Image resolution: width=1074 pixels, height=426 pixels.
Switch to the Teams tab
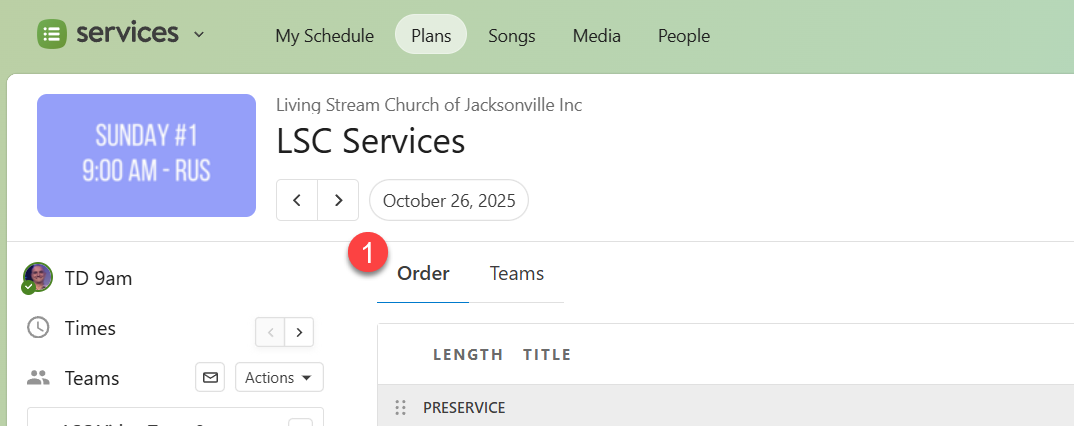pyautogui.click(x=517, y=273)
